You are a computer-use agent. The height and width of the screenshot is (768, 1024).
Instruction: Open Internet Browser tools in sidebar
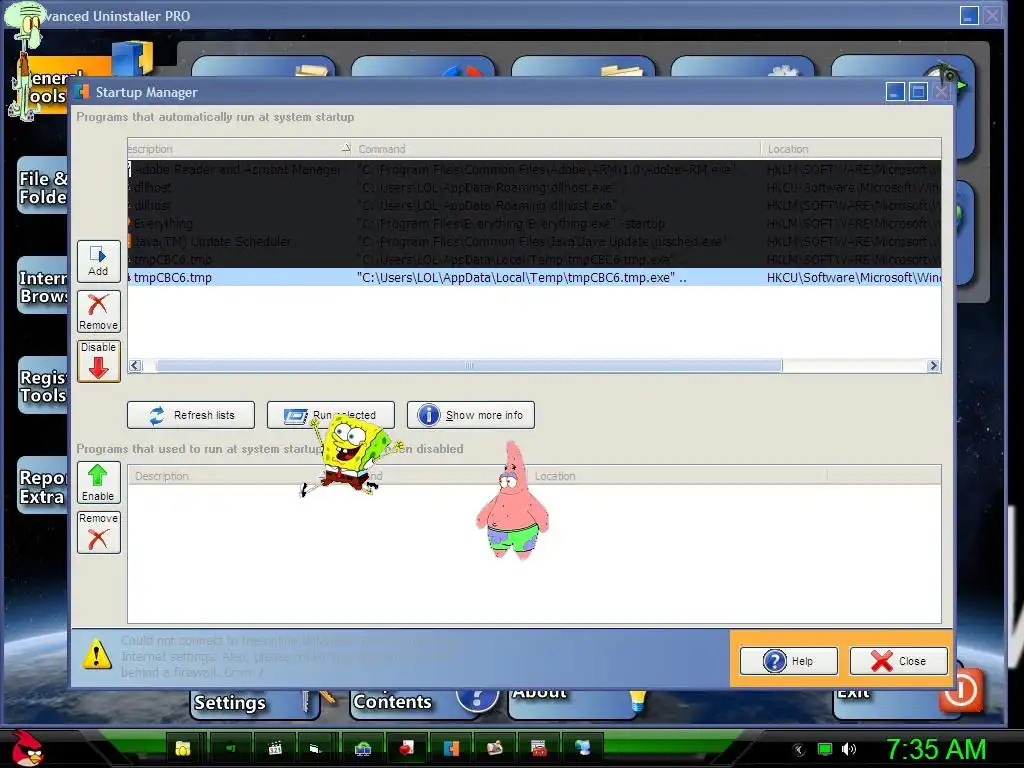(x=42, y=287)
